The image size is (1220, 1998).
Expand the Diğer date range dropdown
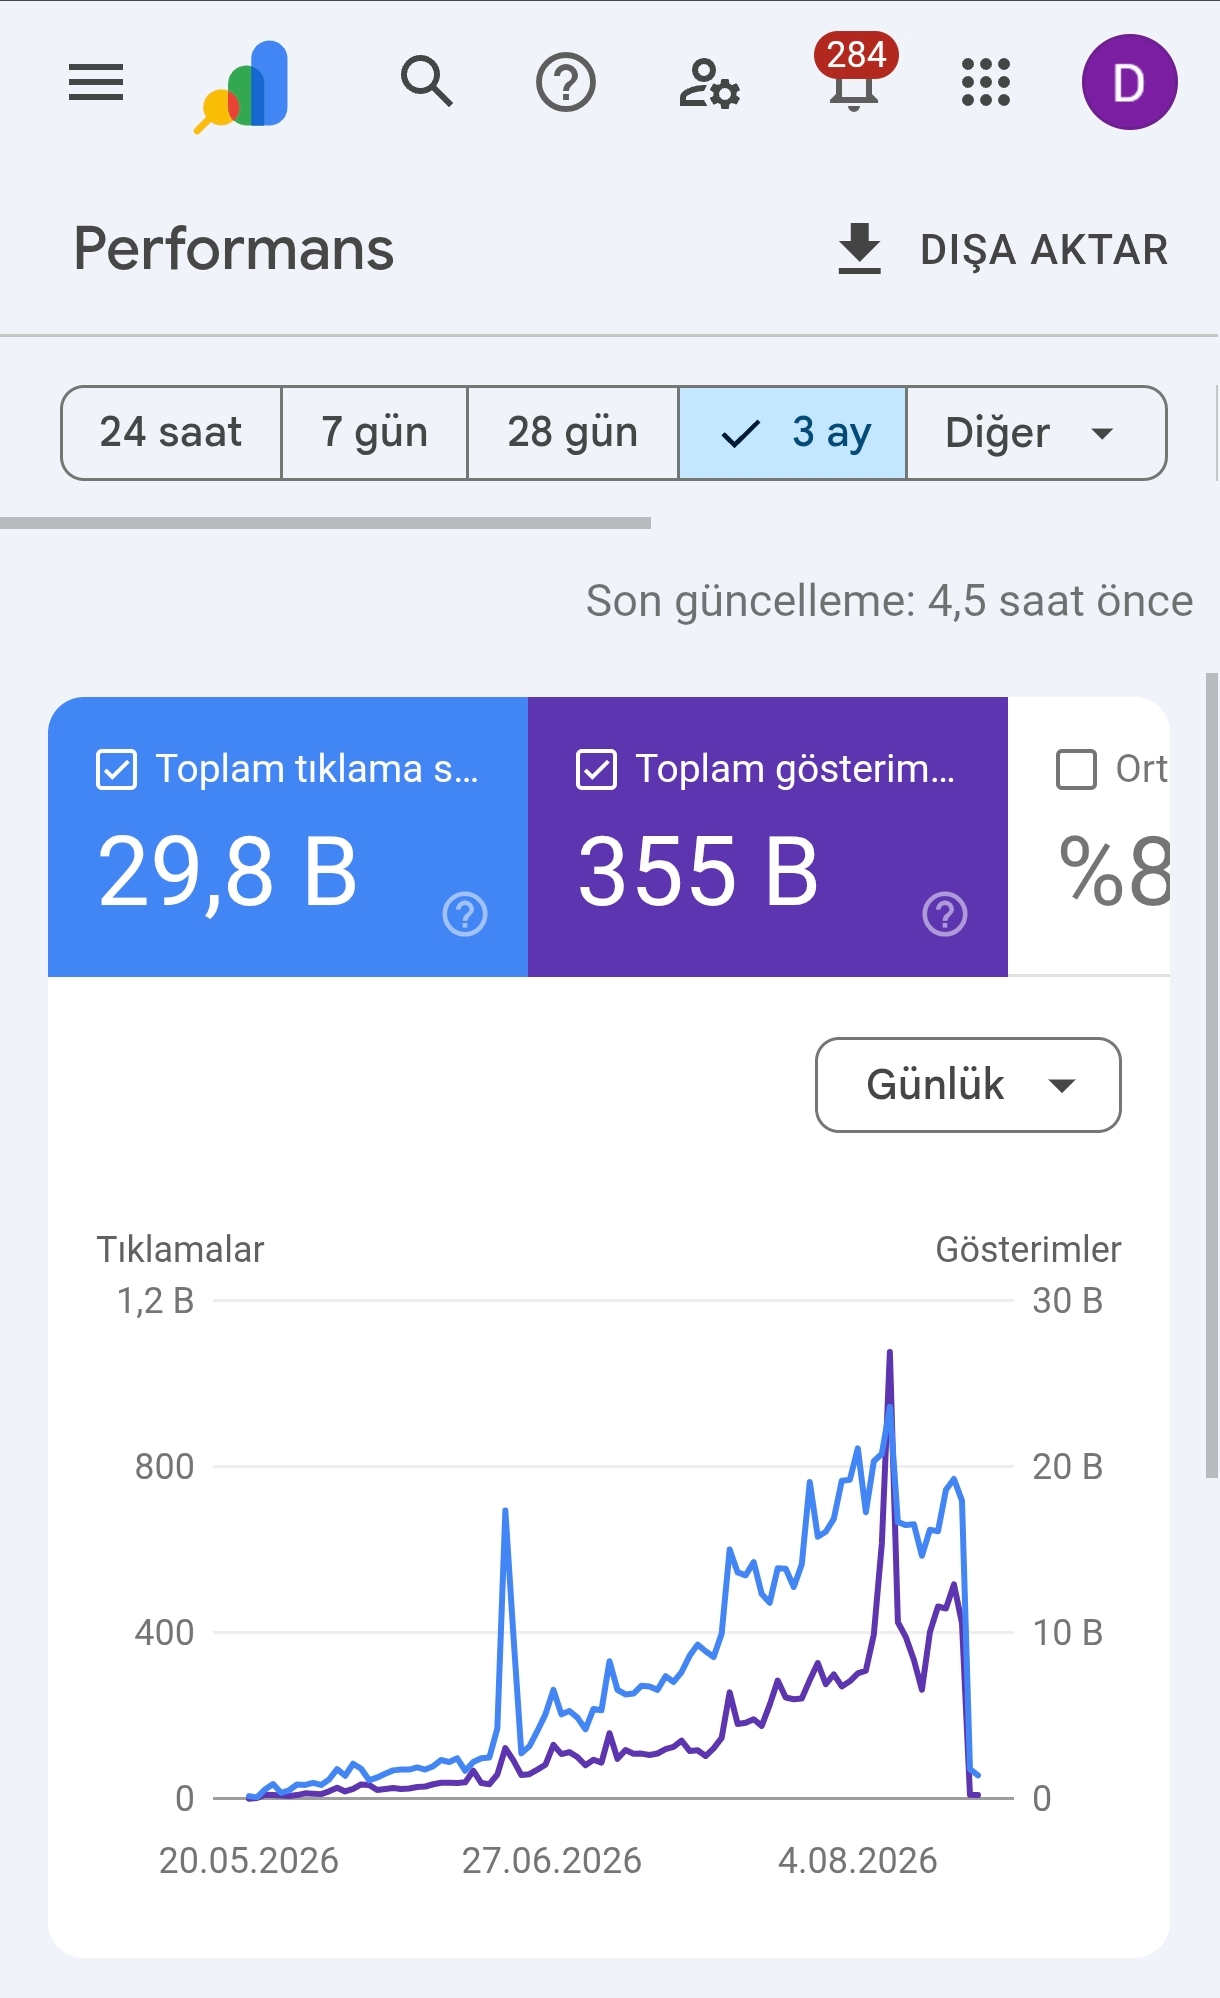(x=1036, y=433)
